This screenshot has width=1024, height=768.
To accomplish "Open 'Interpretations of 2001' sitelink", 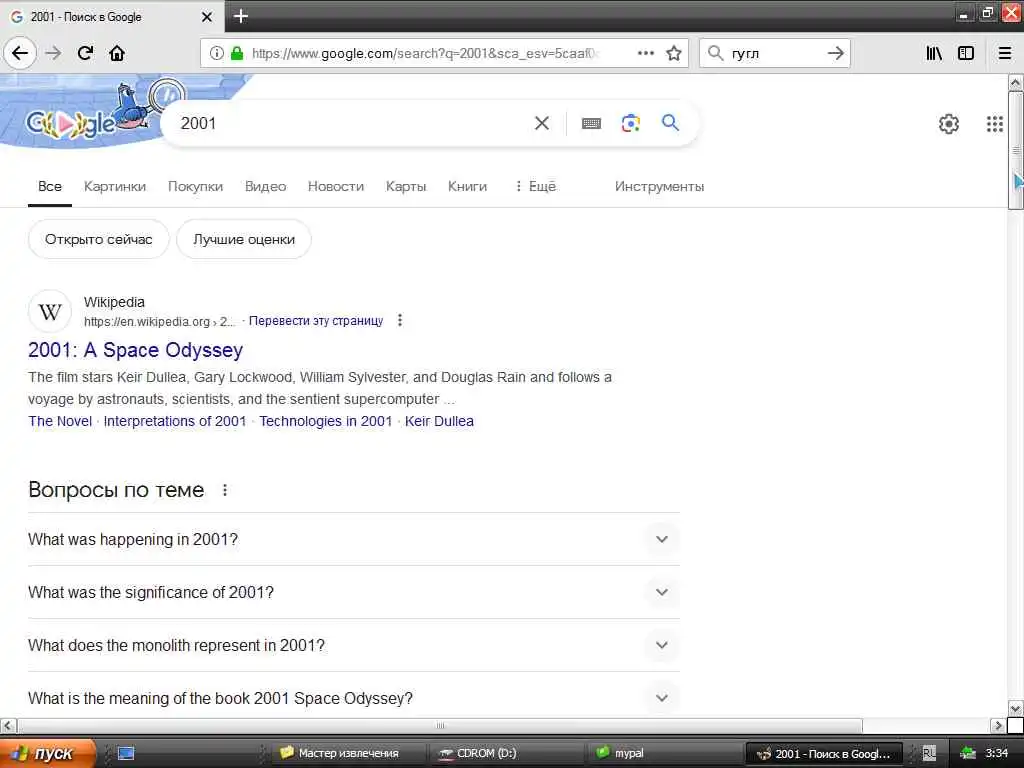I will pyautogui.click(x=175, y=421).
